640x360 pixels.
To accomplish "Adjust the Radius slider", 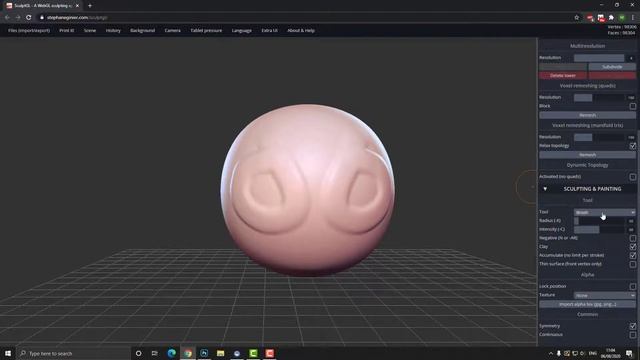I will [x=599, y=221].
